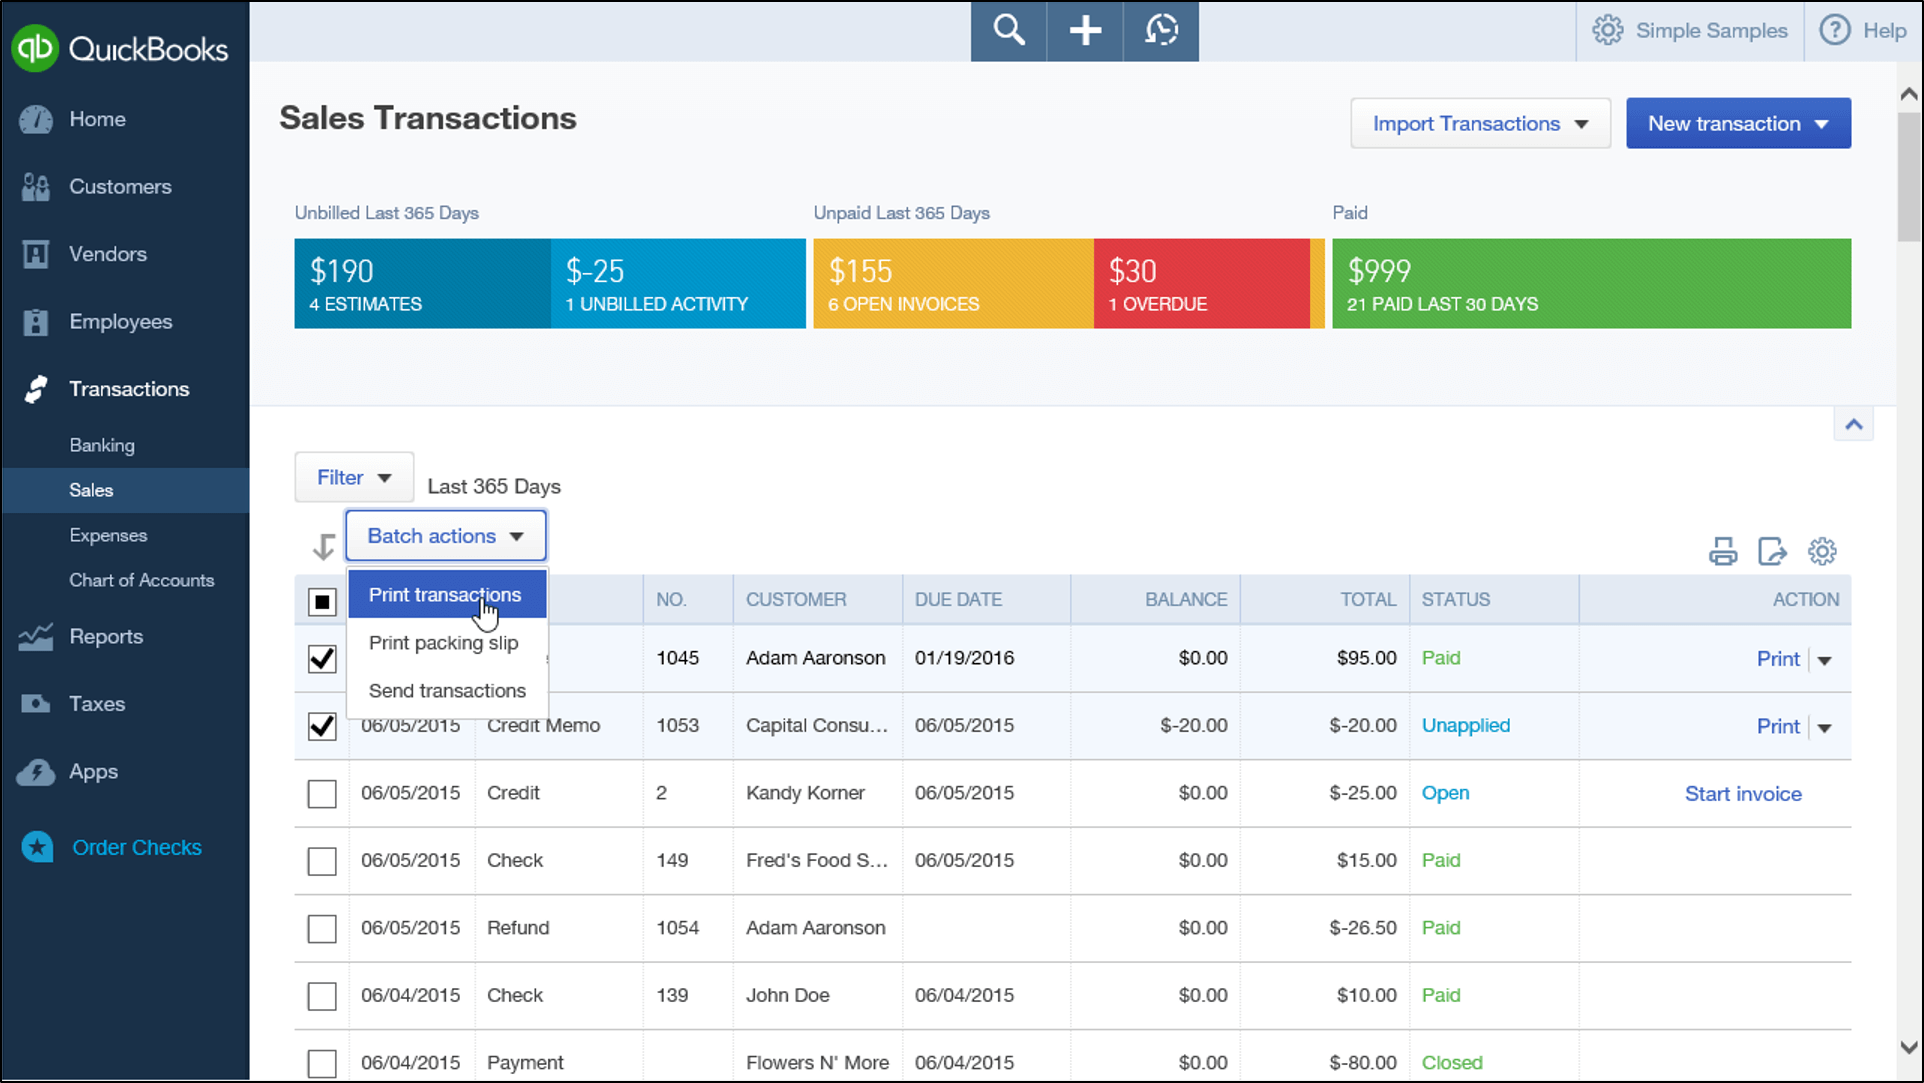
Task: Click the add new item plus icon
Action: pos(1085,29)
